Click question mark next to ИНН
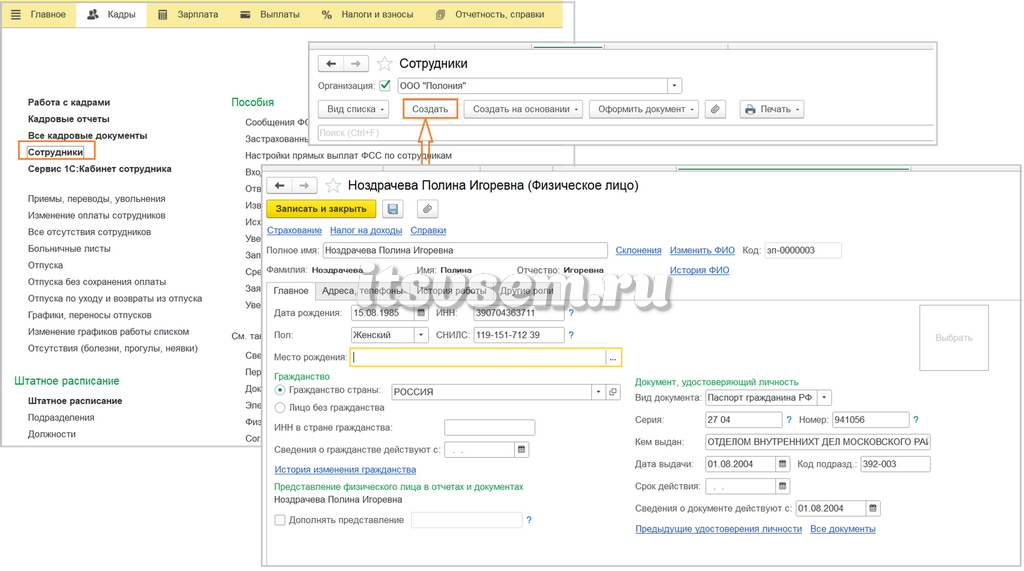 (x=571, y=313)
